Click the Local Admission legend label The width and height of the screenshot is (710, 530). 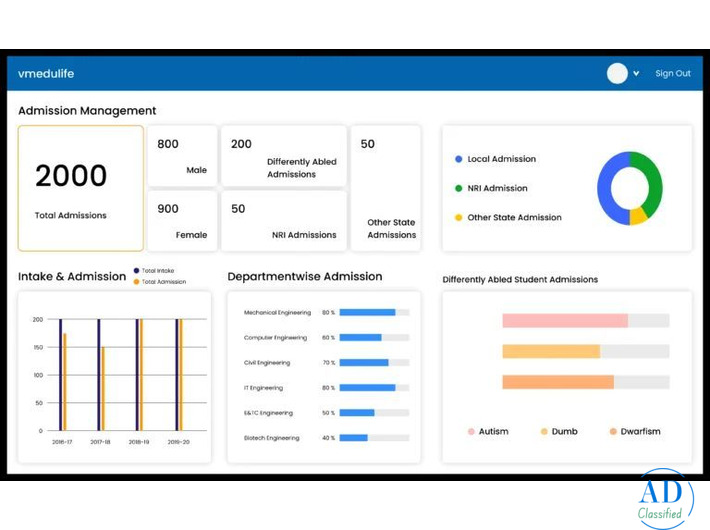point(501,159)
